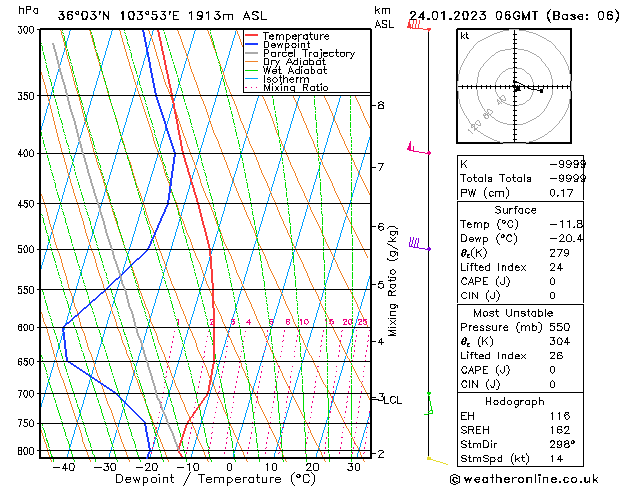Click the 'Isotherm' legend label
This screenshot has height=486, width=629.
coord(286,79)
